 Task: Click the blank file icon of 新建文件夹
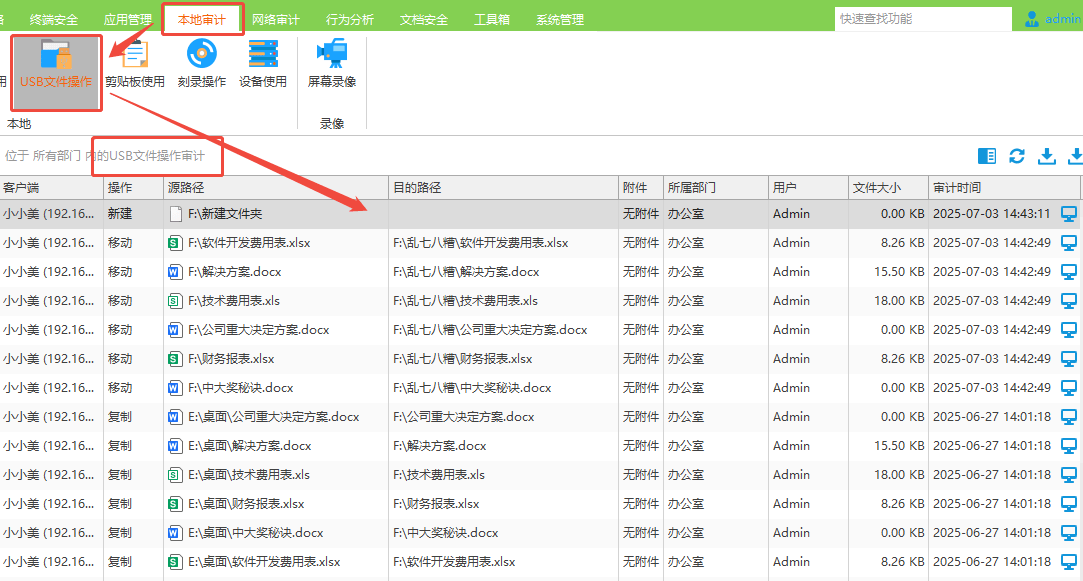175,214
